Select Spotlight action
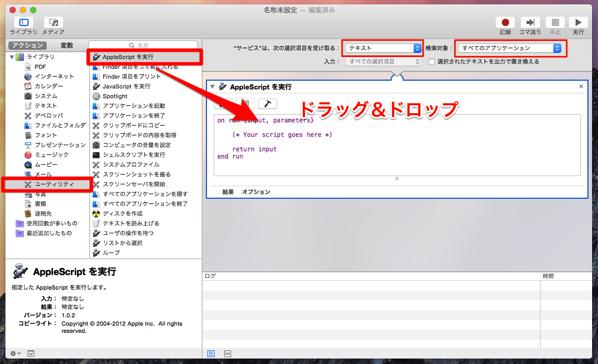Screen dimensions: 598x364 click(115, 96)
